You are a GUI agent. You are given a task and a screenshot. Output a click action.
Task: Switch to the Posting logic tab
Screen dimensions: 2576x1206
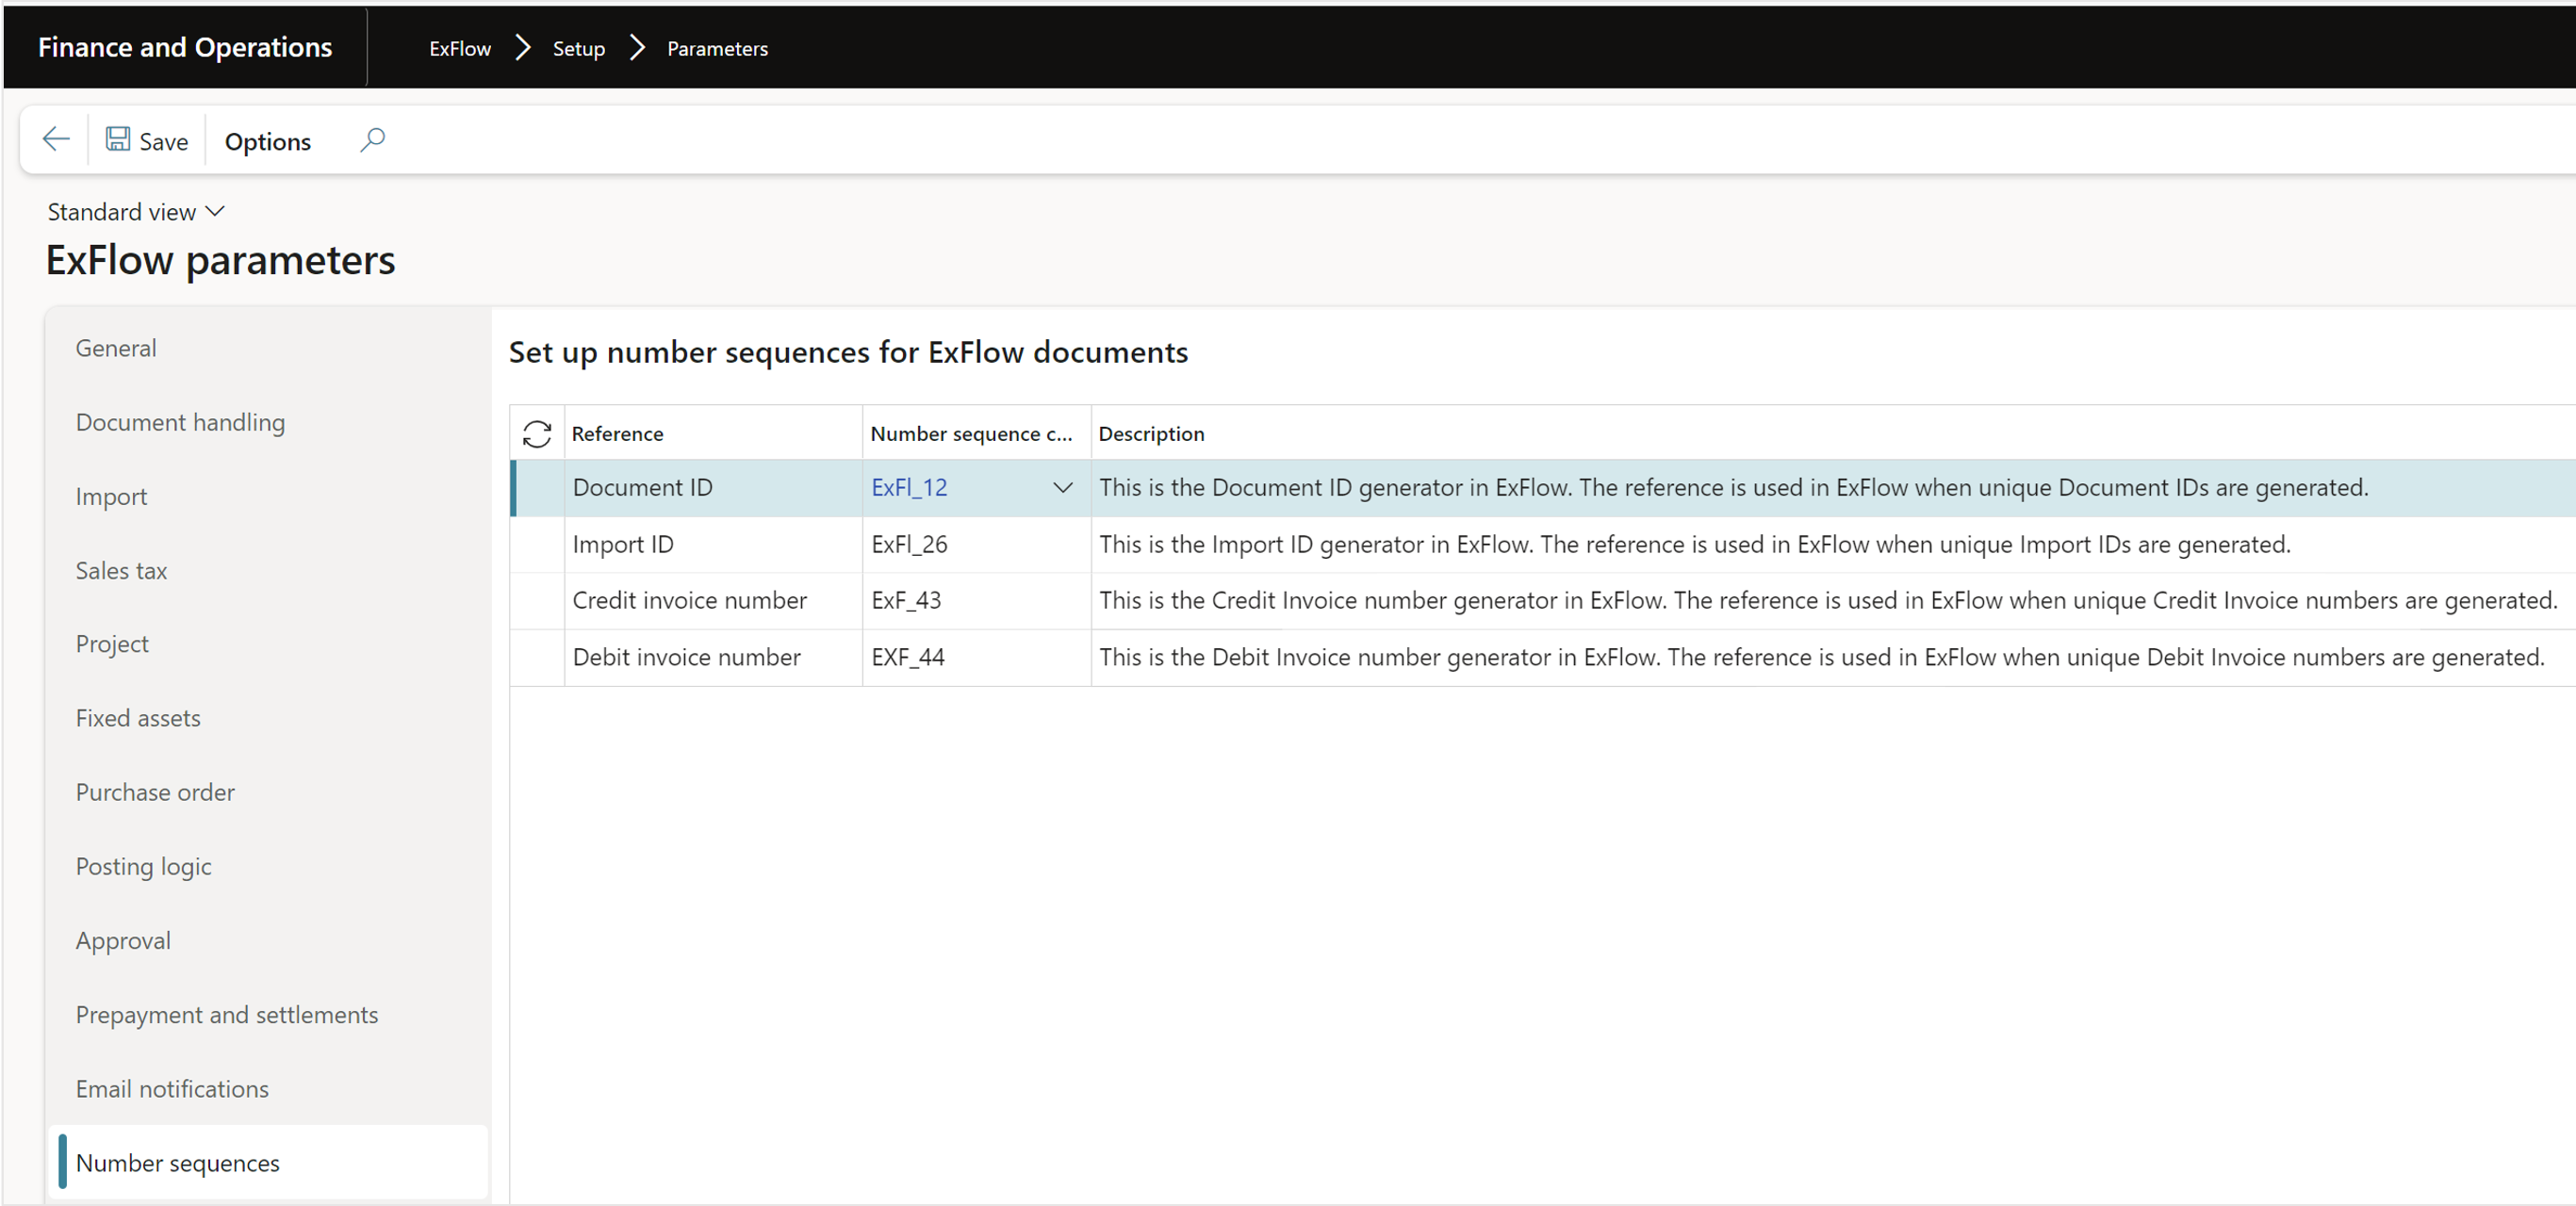143,866
